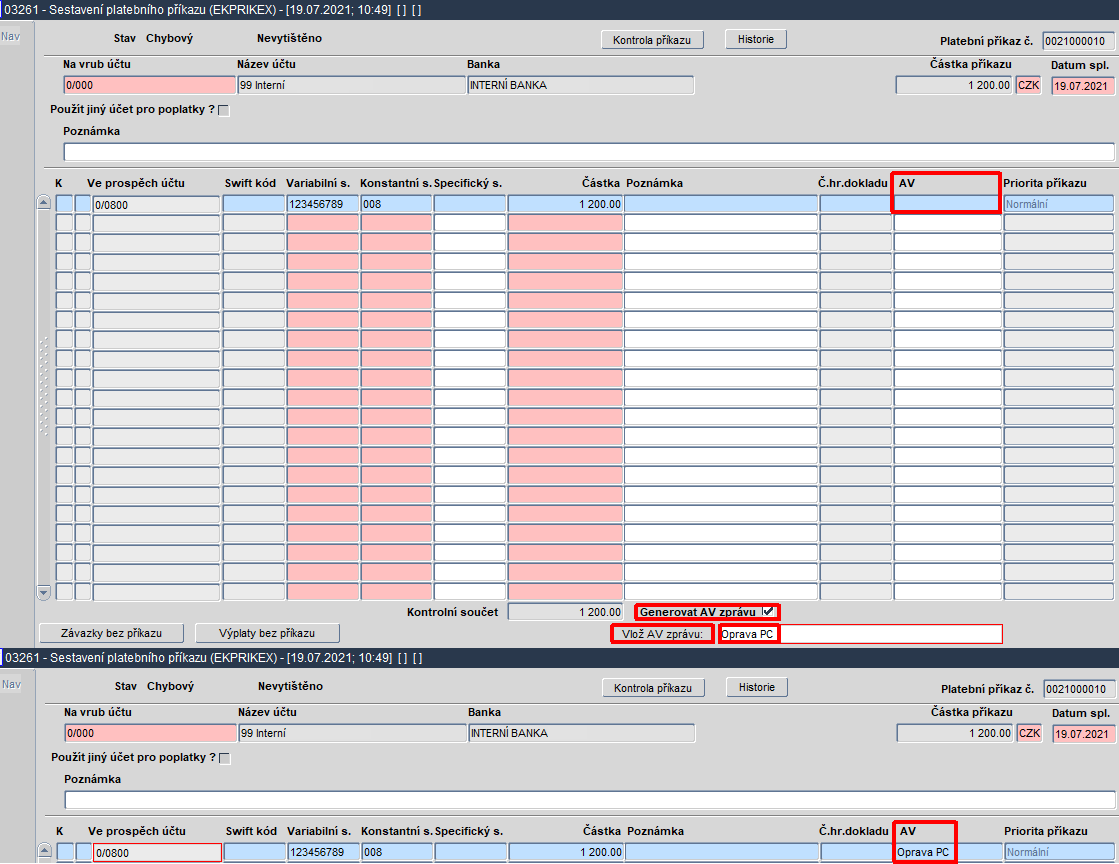Click the dotted scrollbar track of upper grid
This screenshot has width=1119, height=864.
coord(44,385)
